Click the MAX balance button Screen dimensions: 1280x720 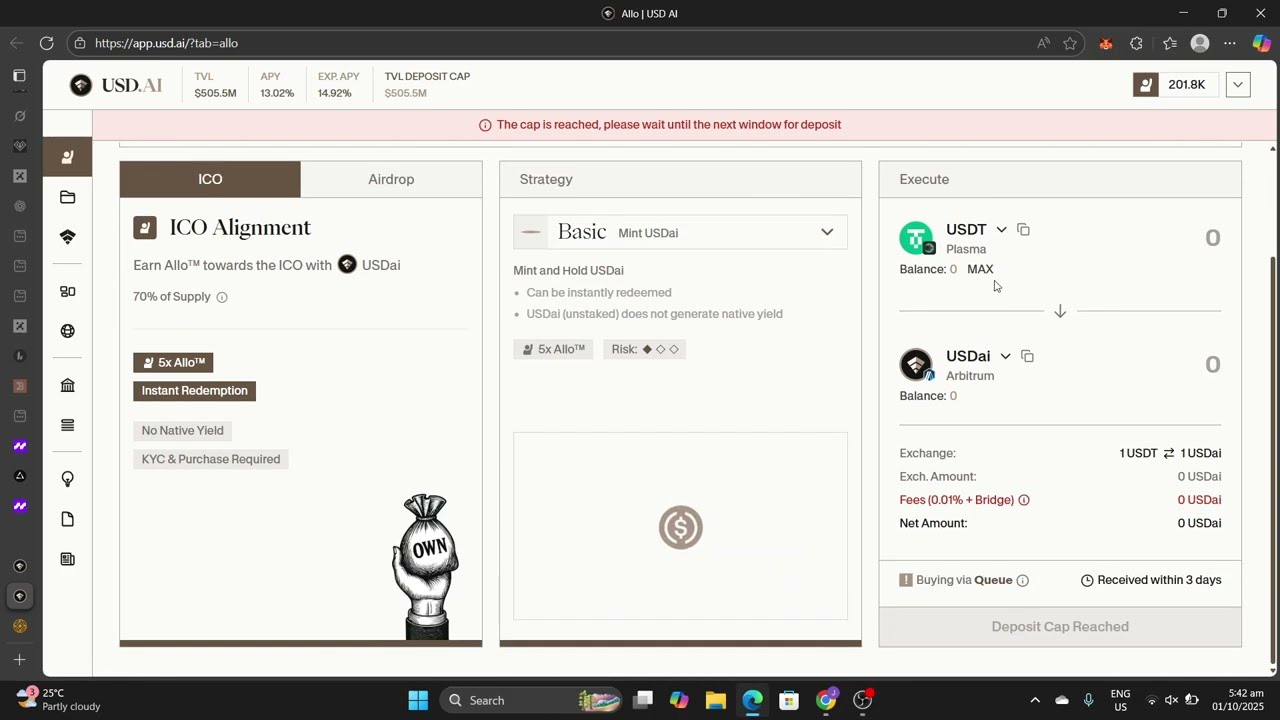(980, 269)
